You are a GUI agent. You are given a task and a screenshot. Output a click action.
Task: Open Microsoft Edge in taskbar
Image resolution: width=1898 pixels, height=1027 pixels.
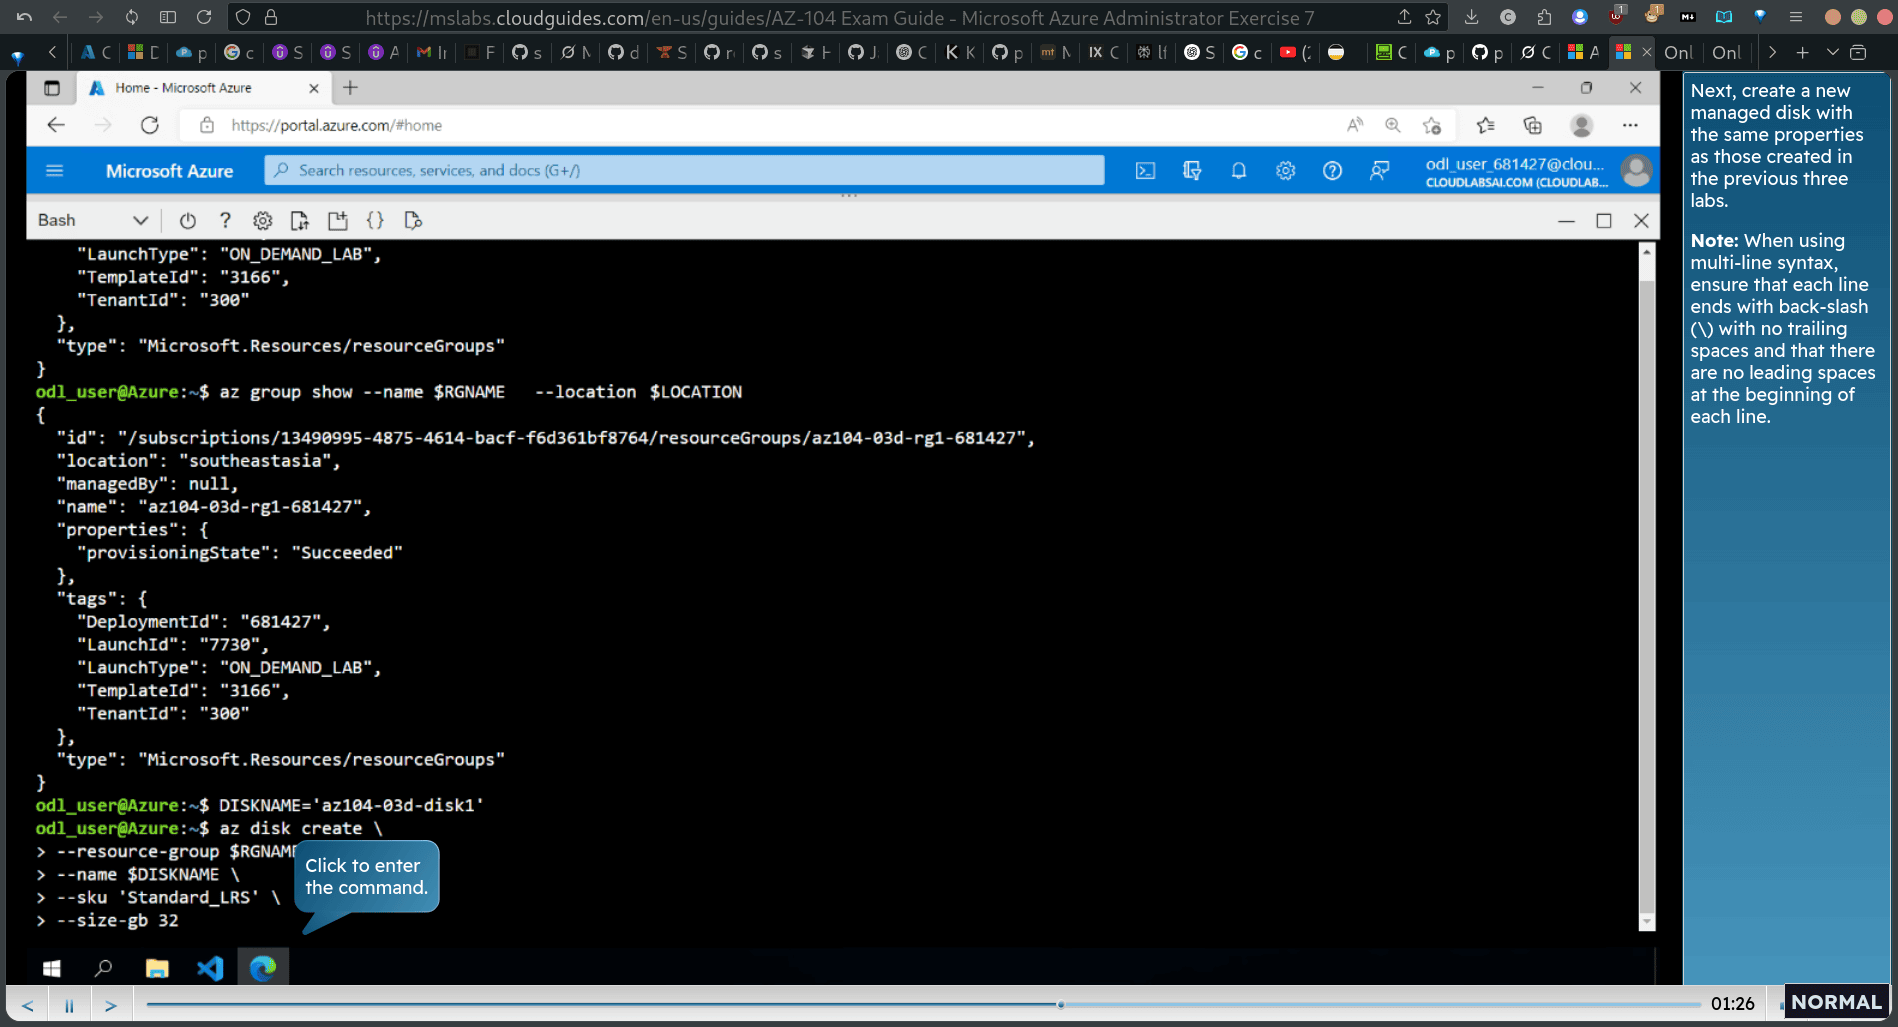click(x=263, y=968)
